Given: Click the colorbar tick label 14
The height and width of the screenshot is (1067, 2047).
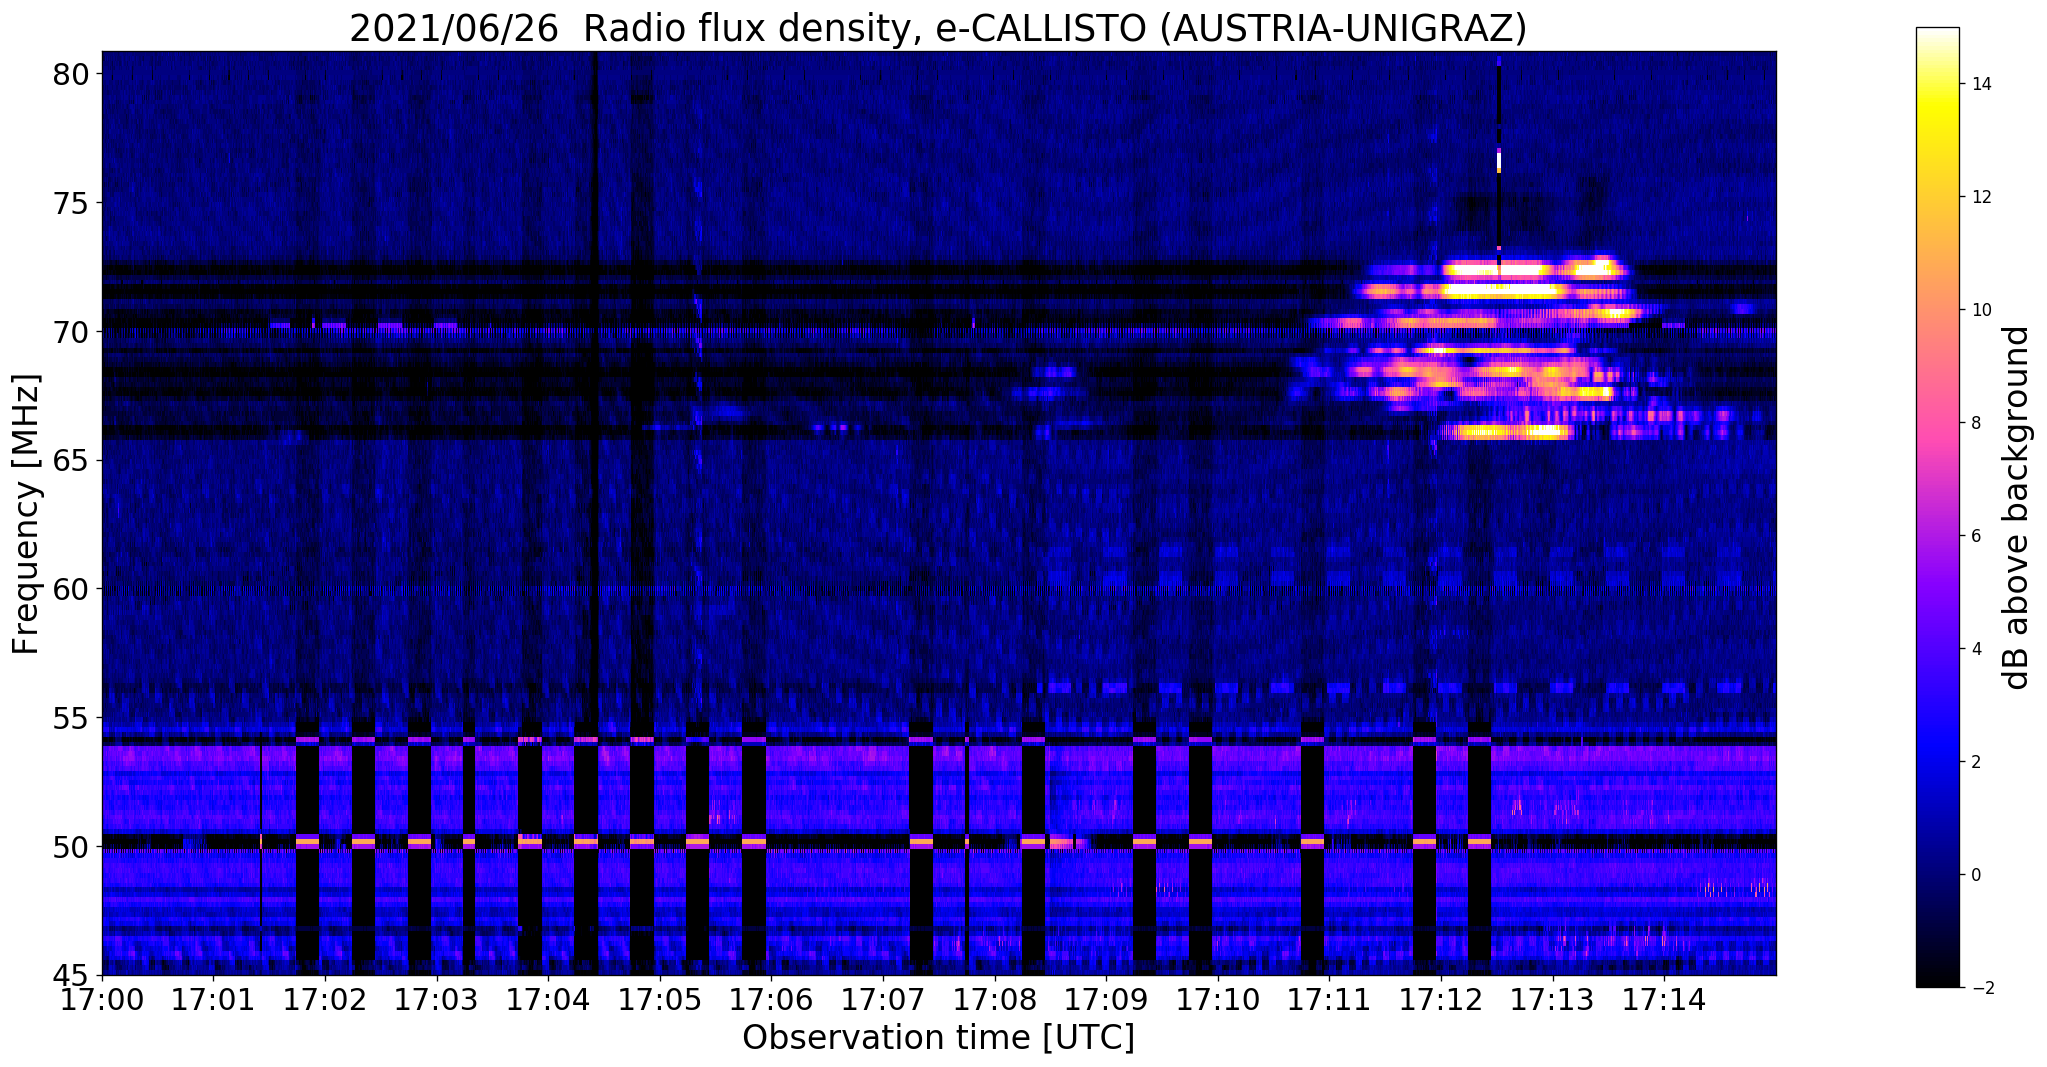Looking at the screenshot, I should pyautogui.click(x=1981, y=84).
